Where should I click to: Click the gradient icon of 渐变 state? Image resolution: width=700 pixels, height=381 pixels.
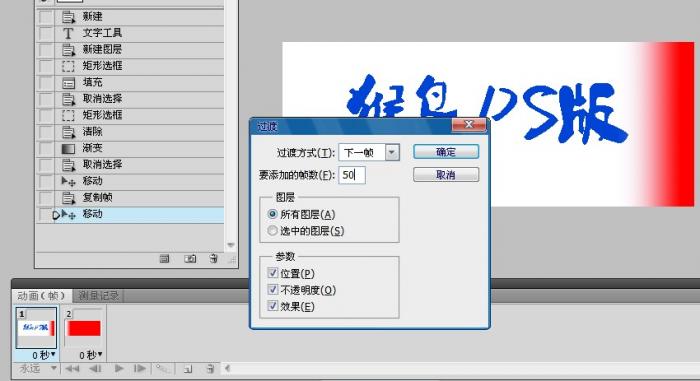click(68, 148)
